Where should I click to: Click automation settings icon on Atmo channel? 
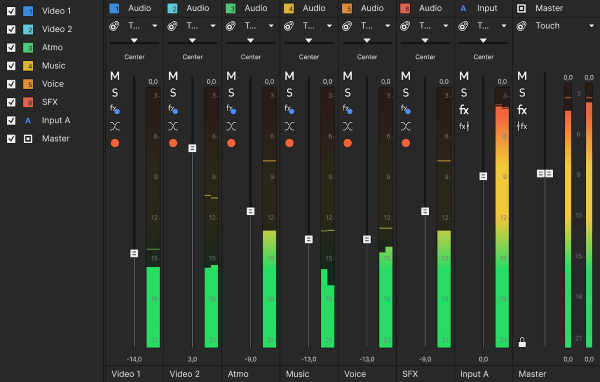point(230,26)
